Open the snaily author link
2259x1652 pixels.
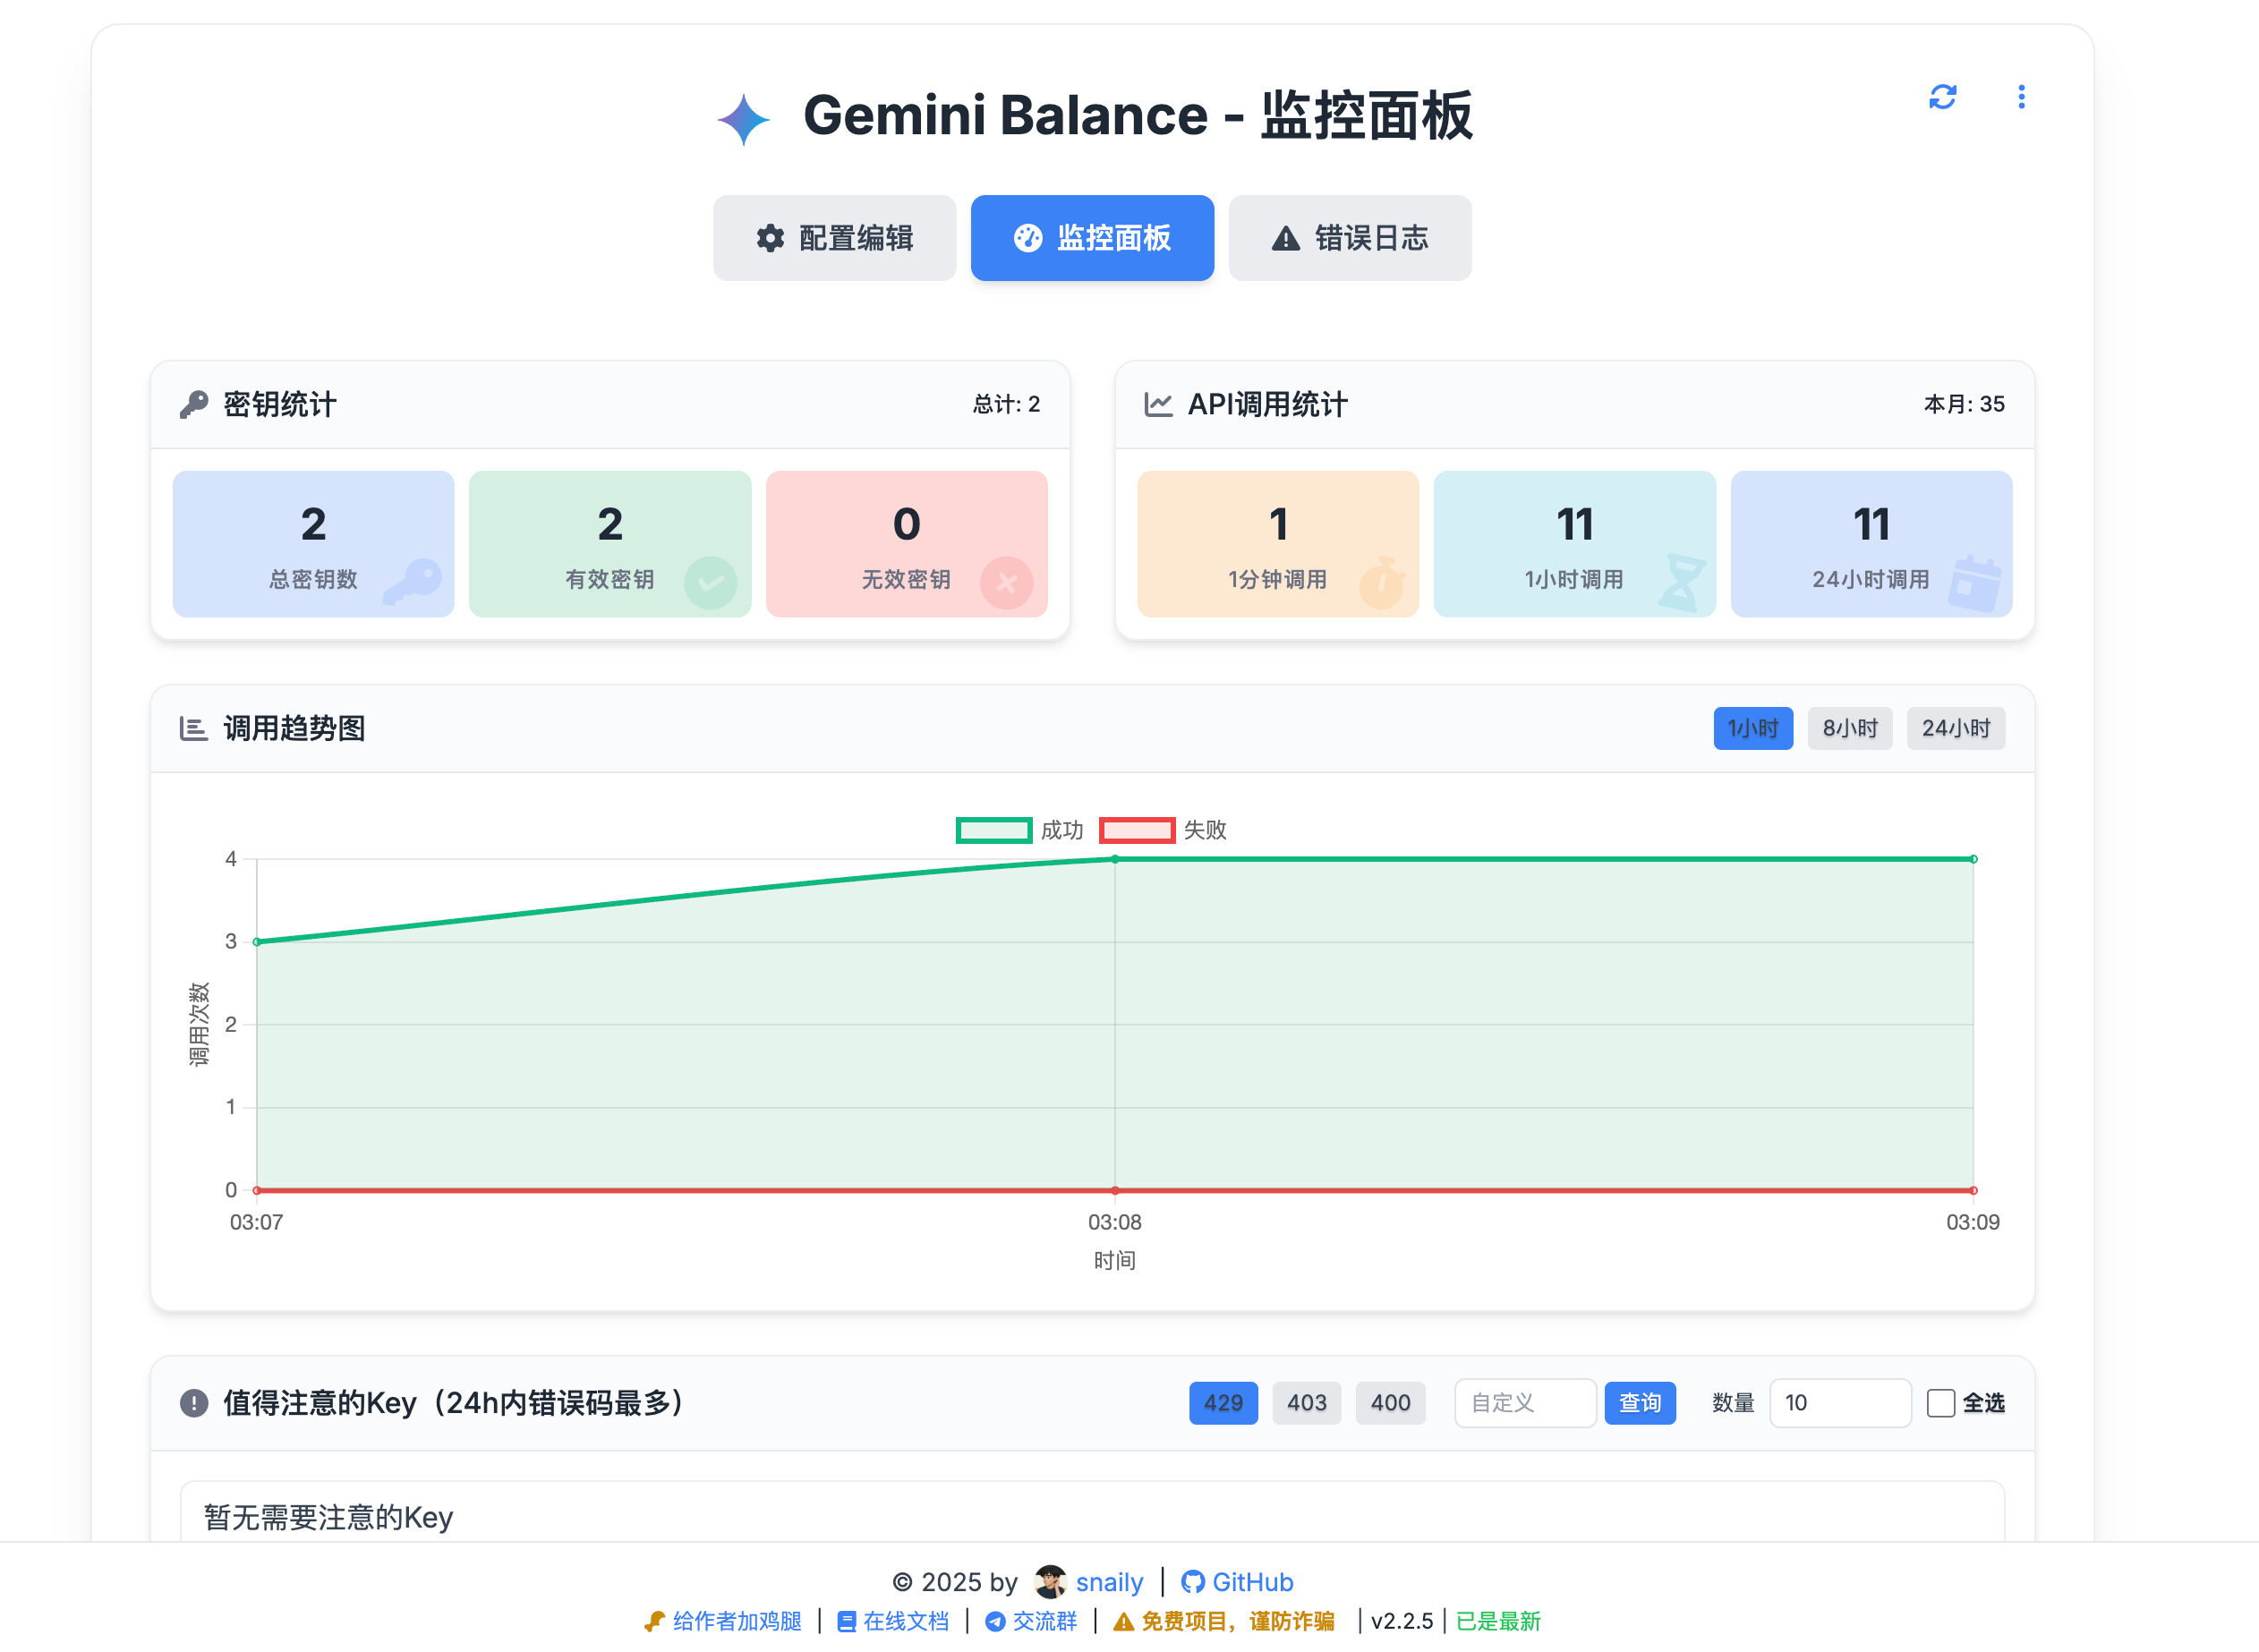1109,1582
